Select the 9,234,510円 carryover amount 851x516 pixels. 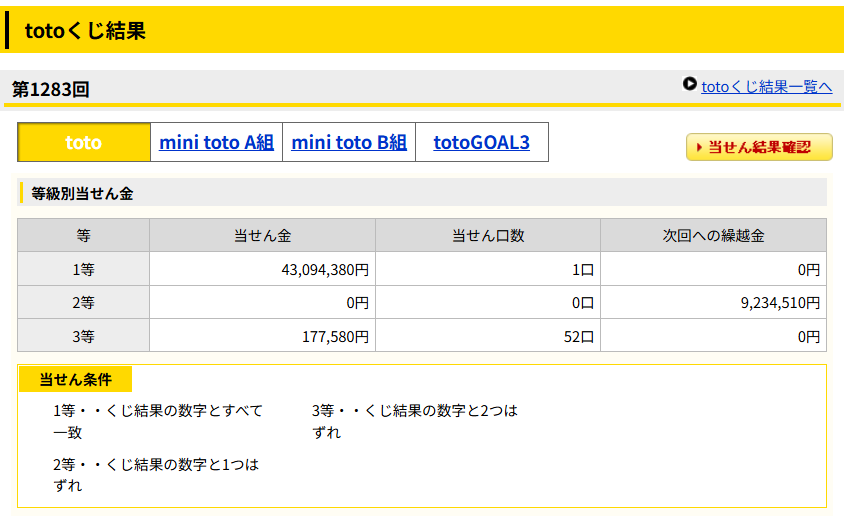coord(713,303)
